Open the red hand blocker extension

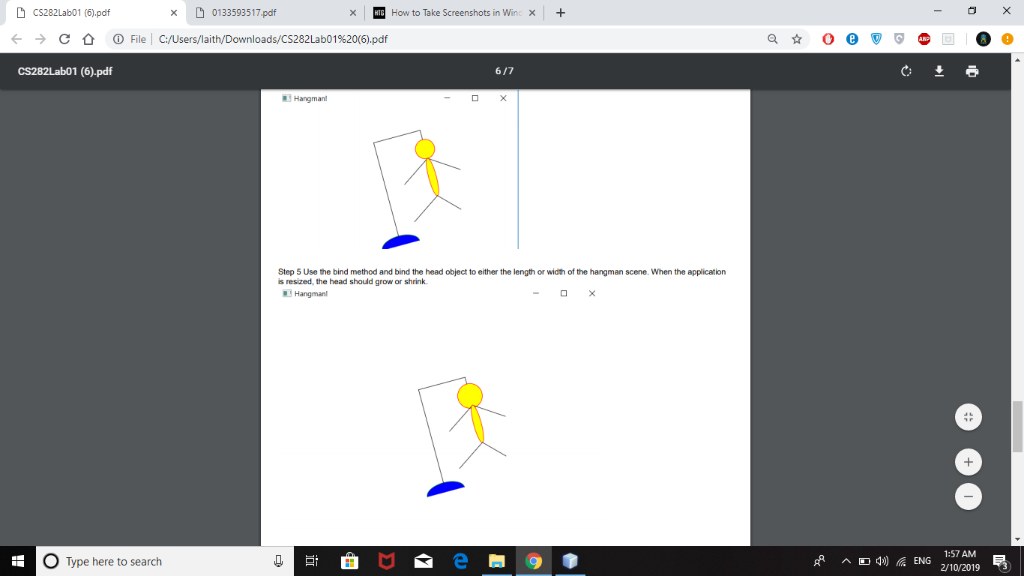click(x=828, y=39)
